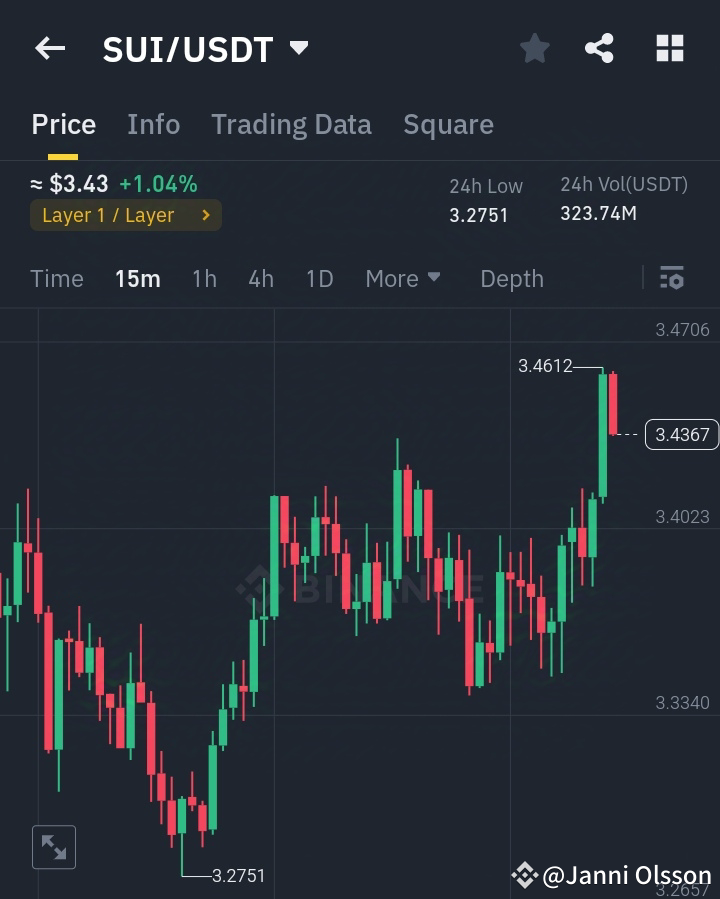
Task: Go back using the arrow icon
Action: click(x=49, y=48)
